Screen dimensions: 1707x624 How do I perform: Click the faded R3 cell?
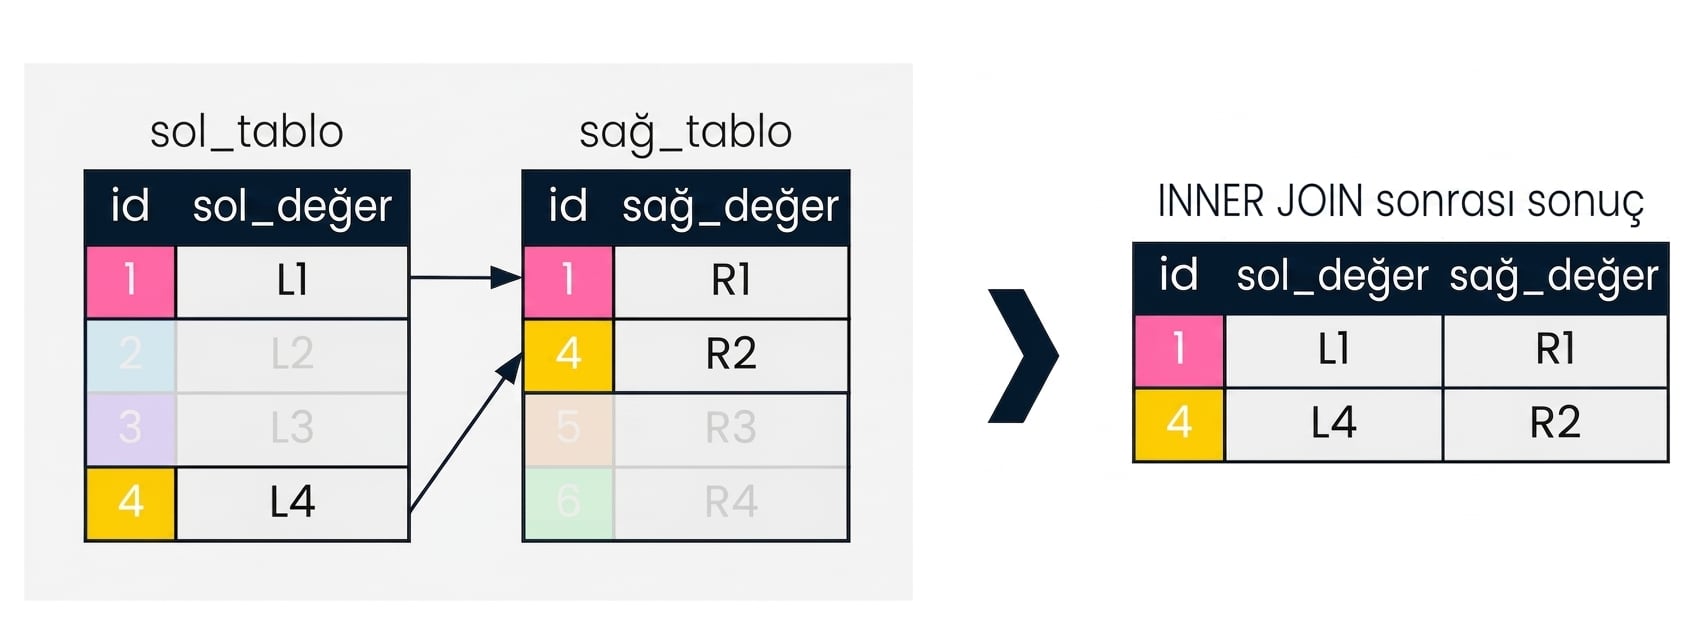(731, 429)
